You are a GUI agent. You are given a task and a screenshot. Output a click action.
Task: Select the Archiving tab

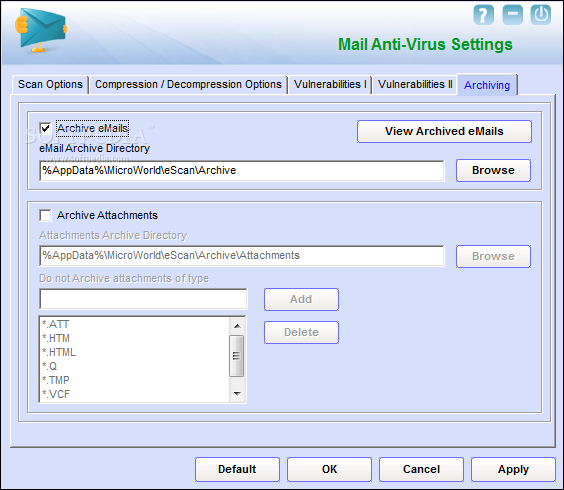pos(487,85)
